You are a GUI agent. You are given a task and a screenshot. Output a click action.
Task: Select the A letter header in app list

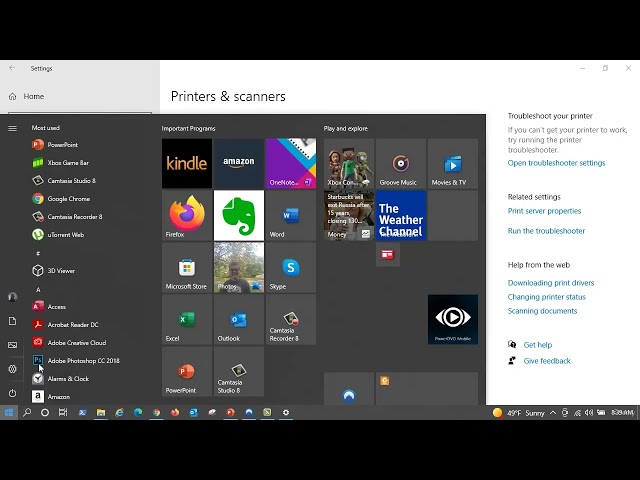coord(38,289)
